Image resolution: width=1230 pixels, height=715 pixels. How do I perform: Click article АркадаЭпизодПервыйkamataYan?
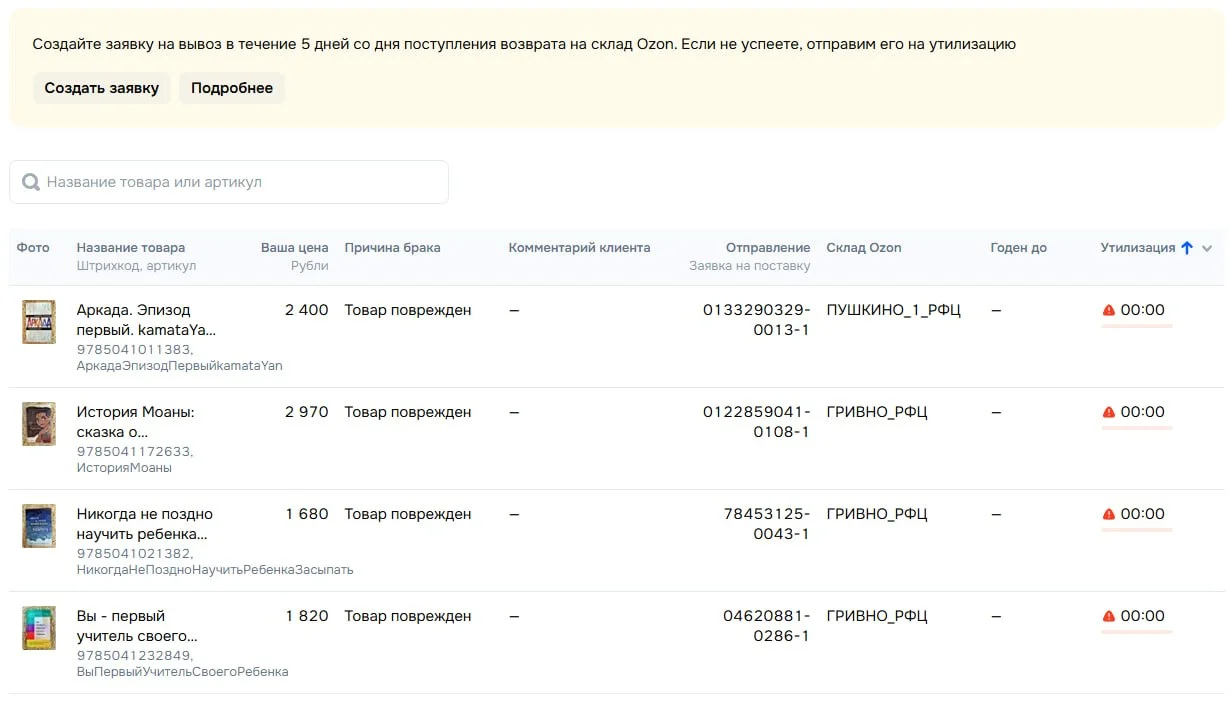pos(180,366)
